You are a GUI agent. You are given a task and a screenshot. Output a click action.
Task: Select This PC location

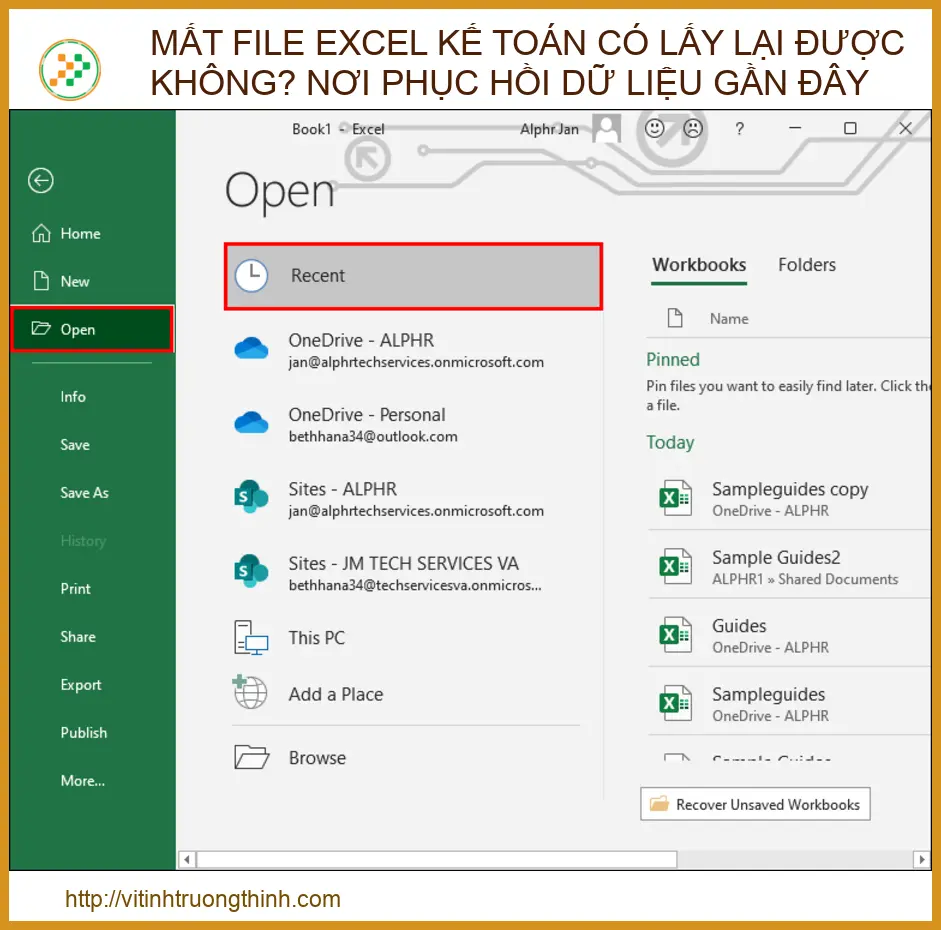[x=413, y=638]
